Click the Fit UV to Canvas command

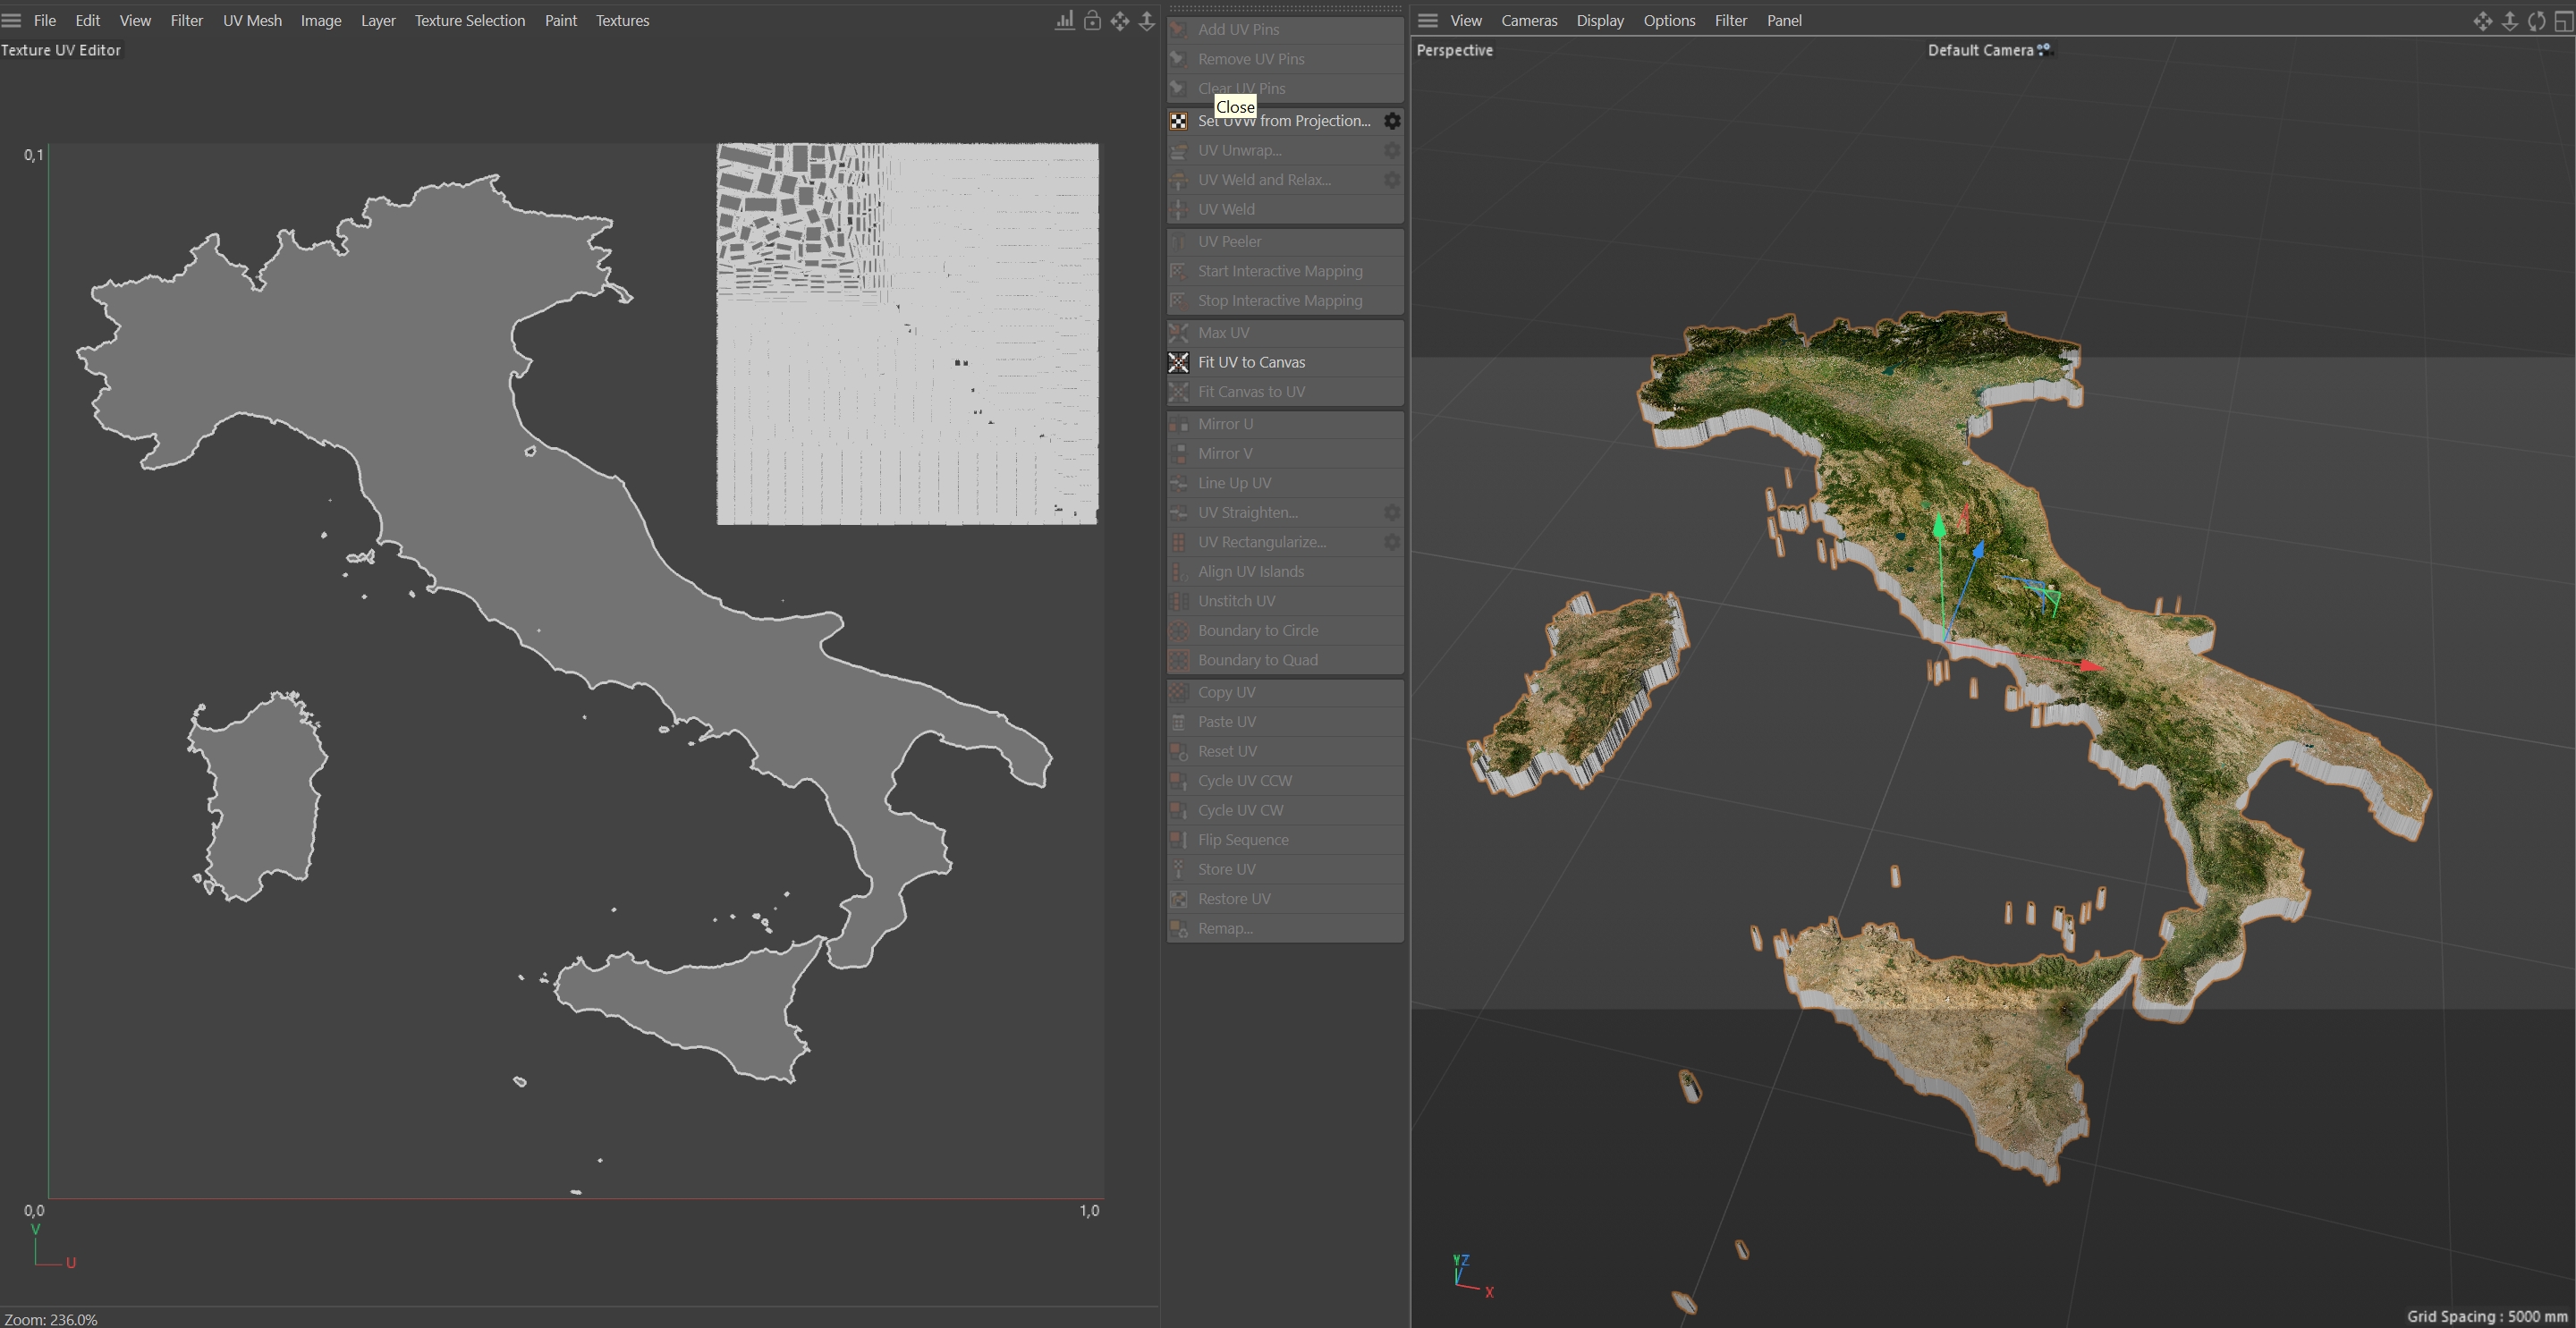[x=1251, y=362]
